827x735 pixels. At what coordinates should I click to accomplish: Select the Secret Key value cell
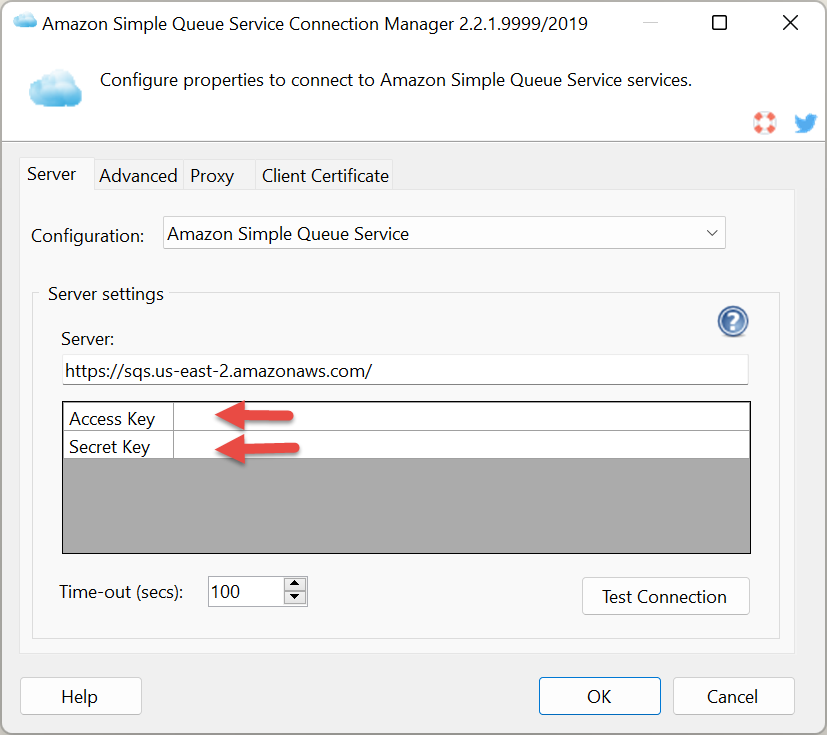(x=461, y=445)
